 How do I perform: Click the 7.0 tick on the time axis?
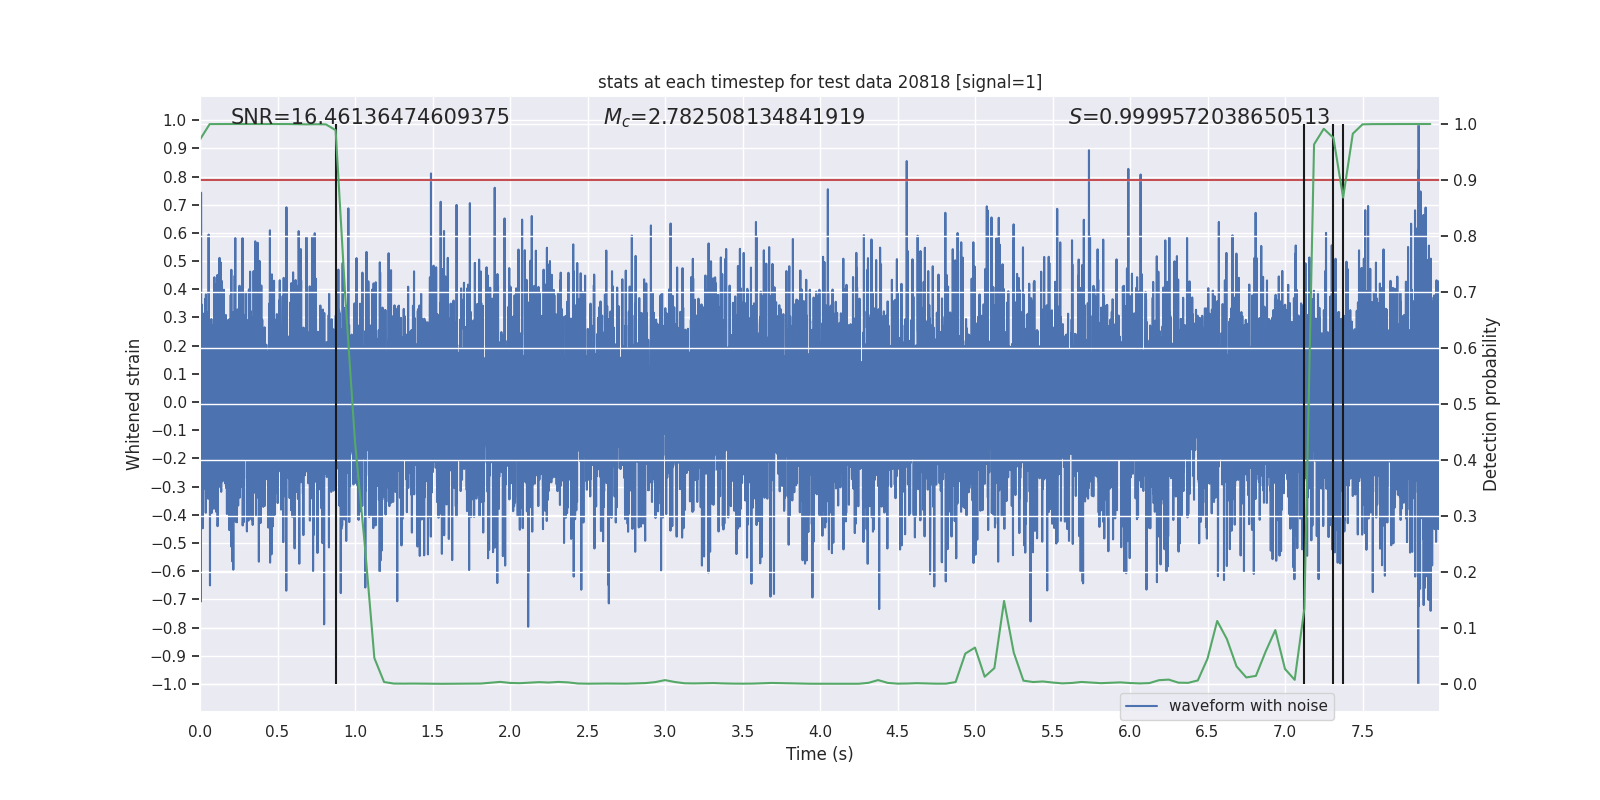tap(1285, 731)
